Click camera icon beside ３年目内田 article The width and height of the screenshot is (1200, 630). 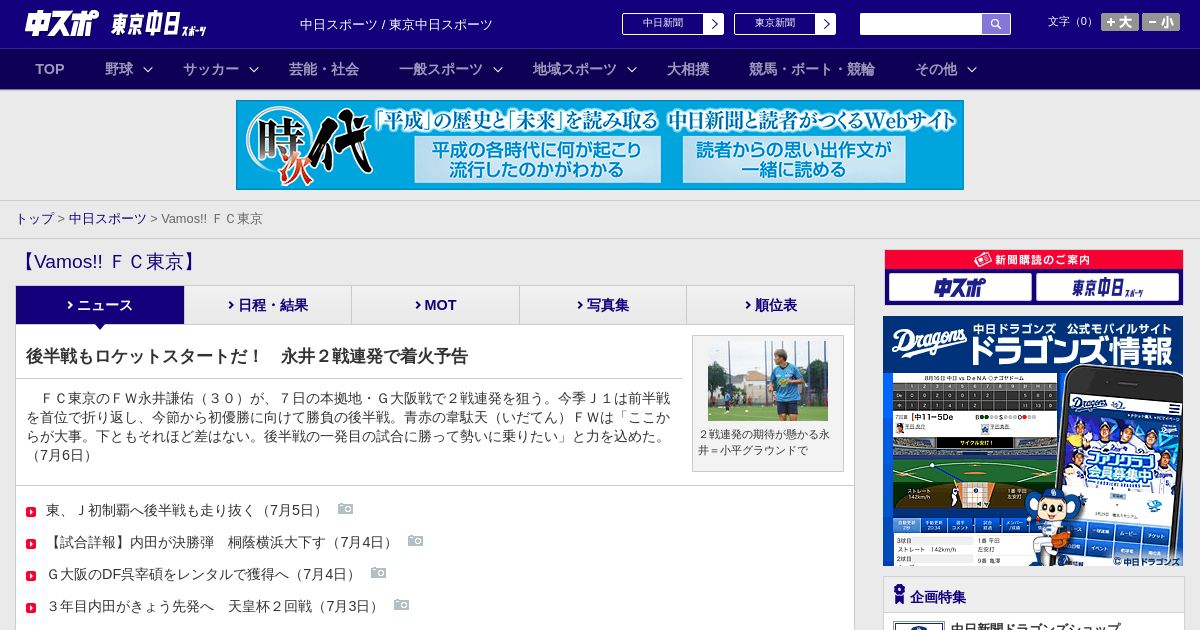click(402, 605)
